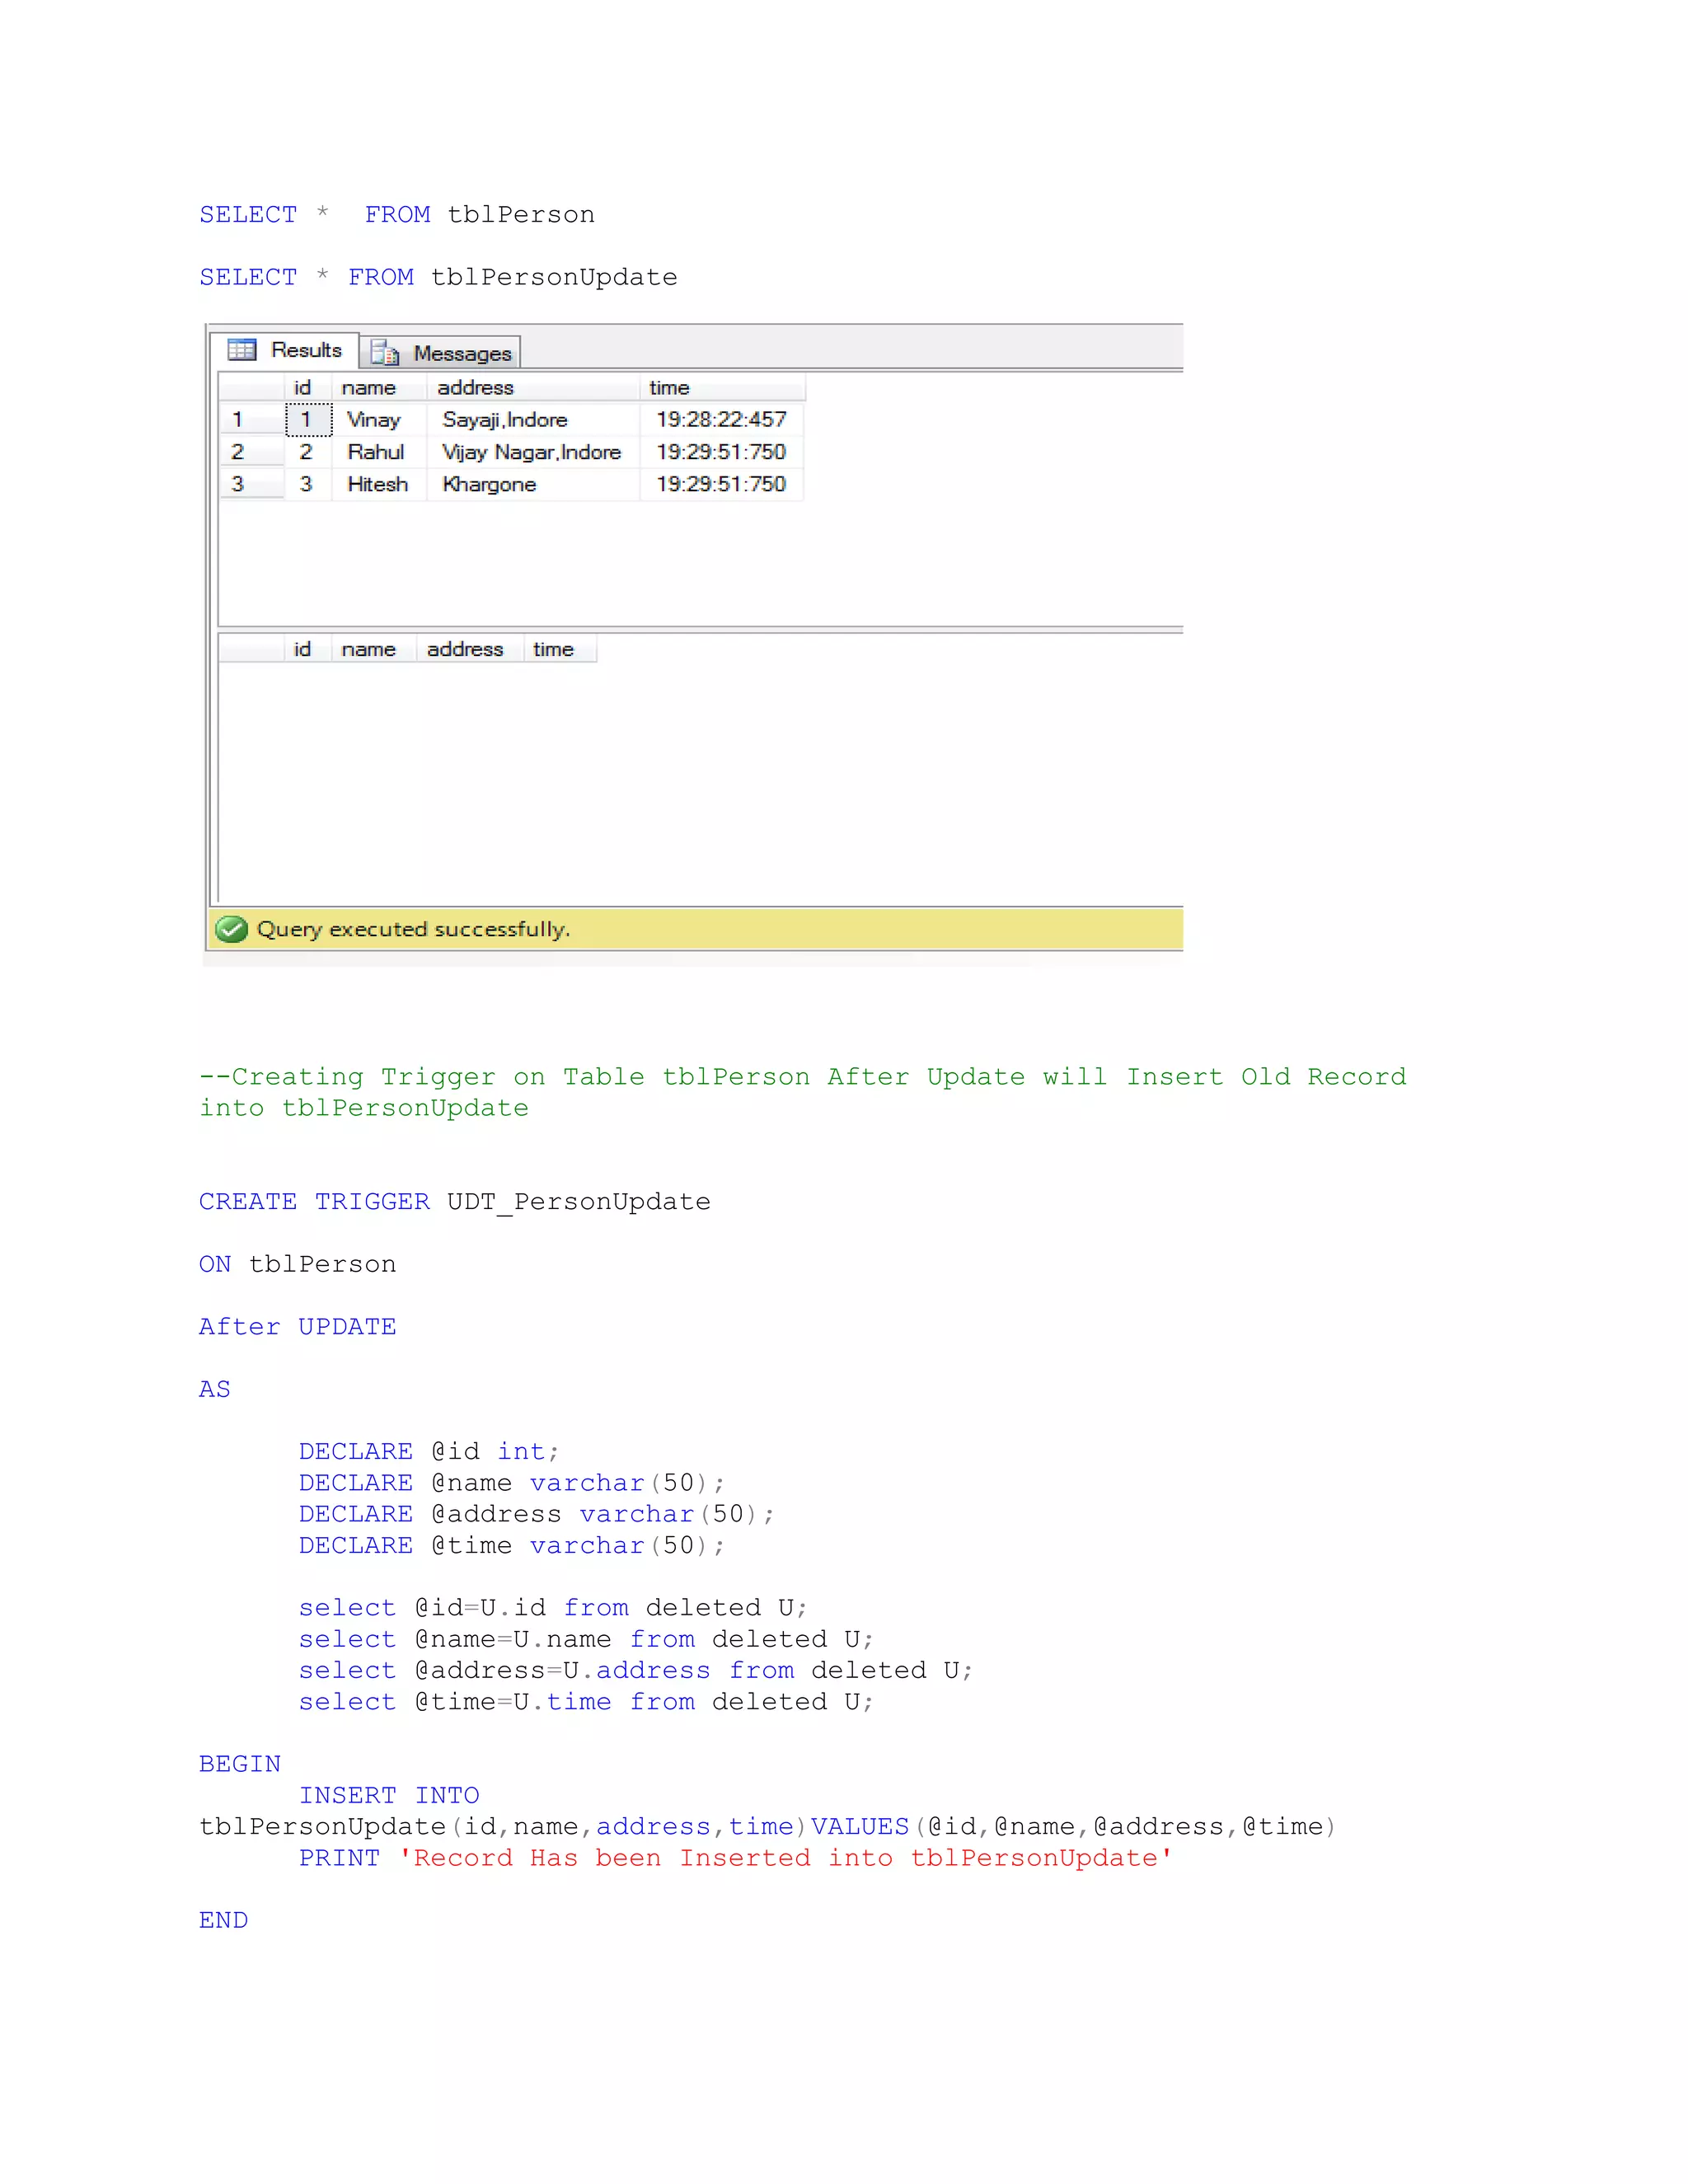Click the time cell '19:28:22:457'
This screenshot has height=2184, width=1688.
click(x=721, y=420)
